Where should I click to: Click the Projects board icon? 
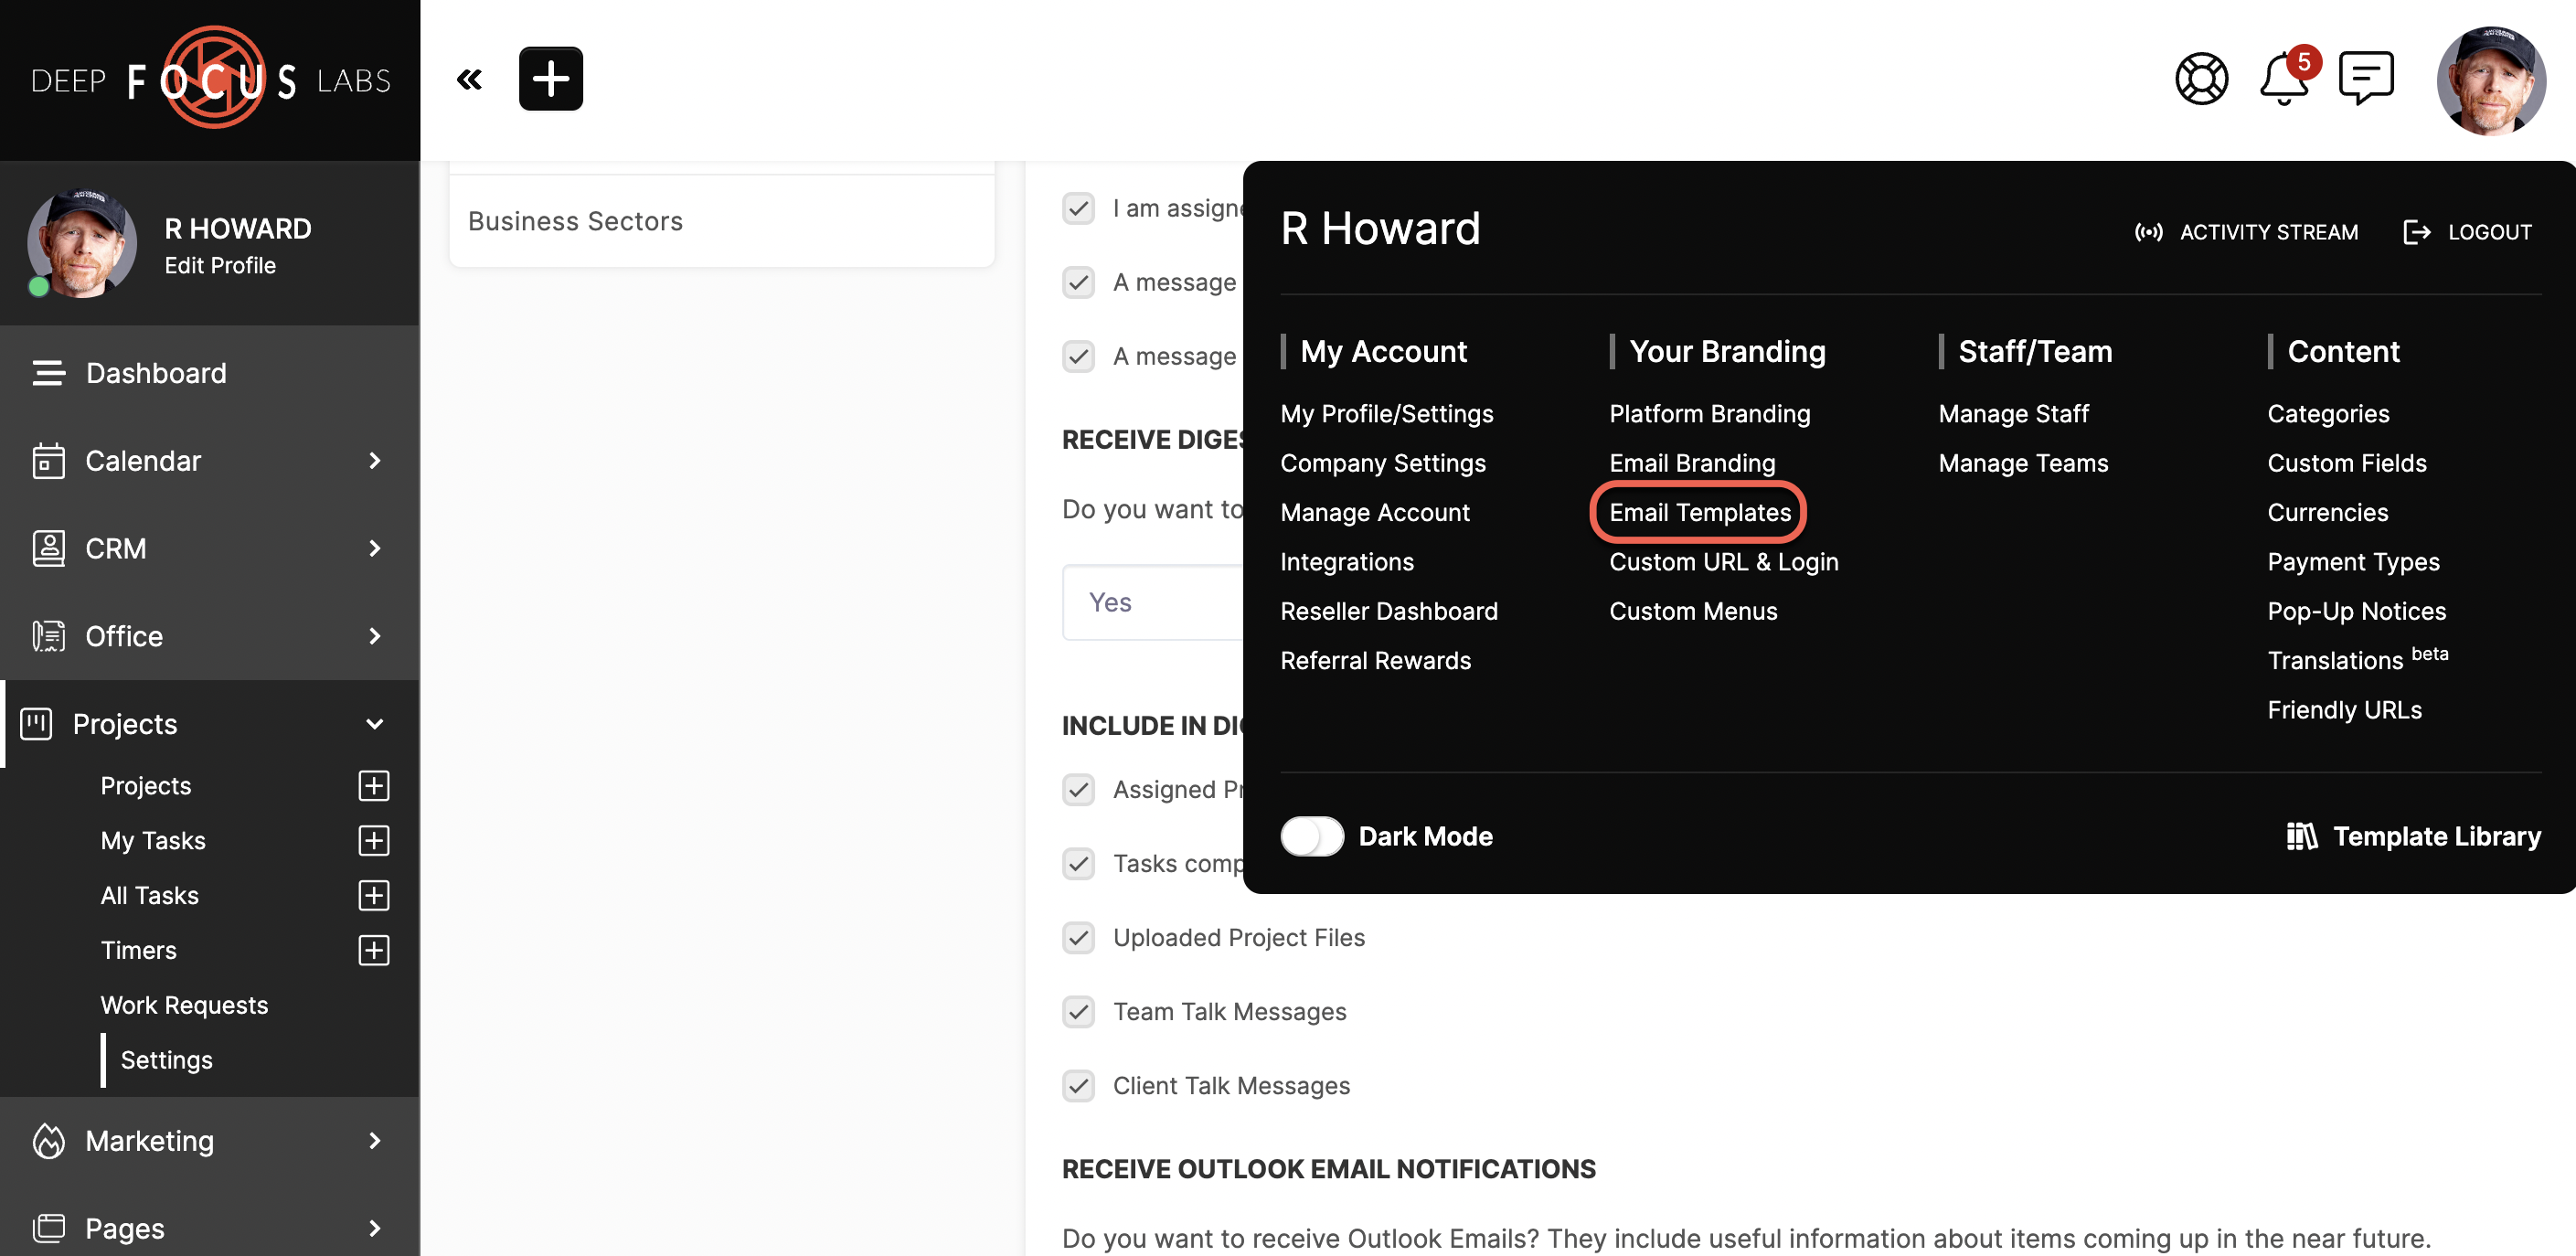coord(36,724)
